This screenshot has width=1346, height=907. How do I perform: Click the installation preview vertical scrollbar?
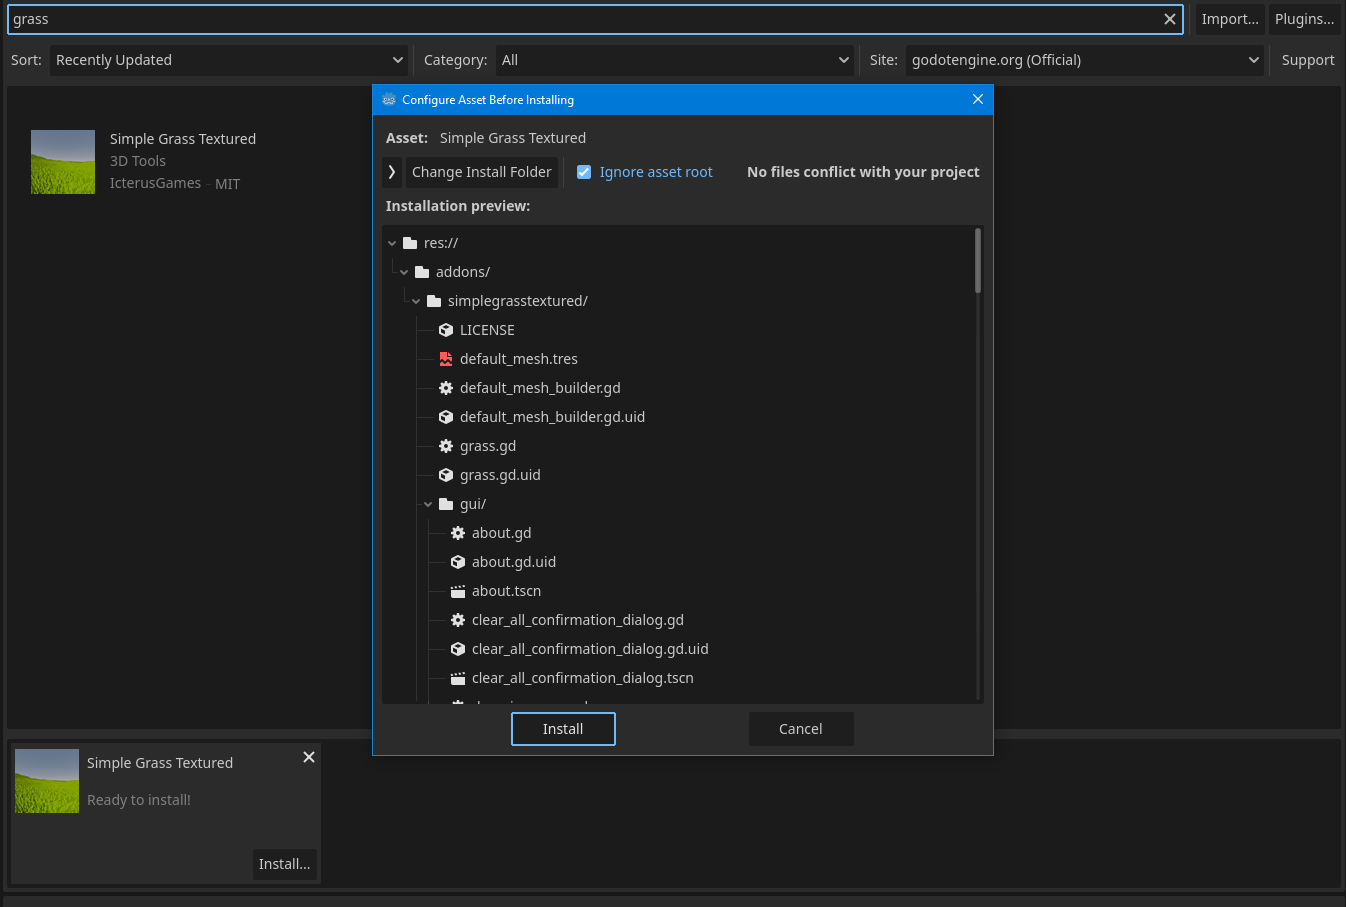[x=978, y=262]
